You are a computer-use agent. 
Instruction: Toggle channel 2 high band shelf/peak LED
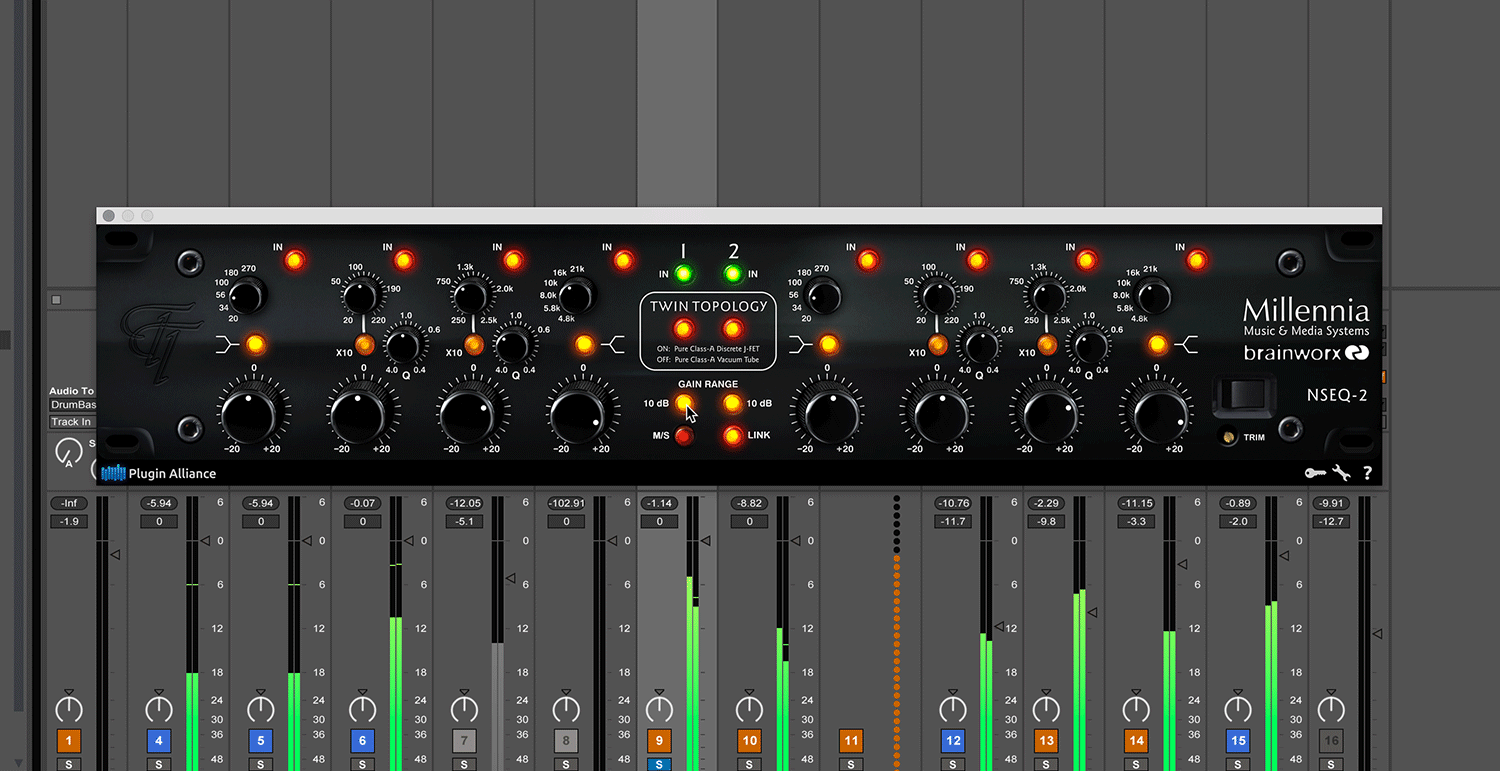point(1158,345)
